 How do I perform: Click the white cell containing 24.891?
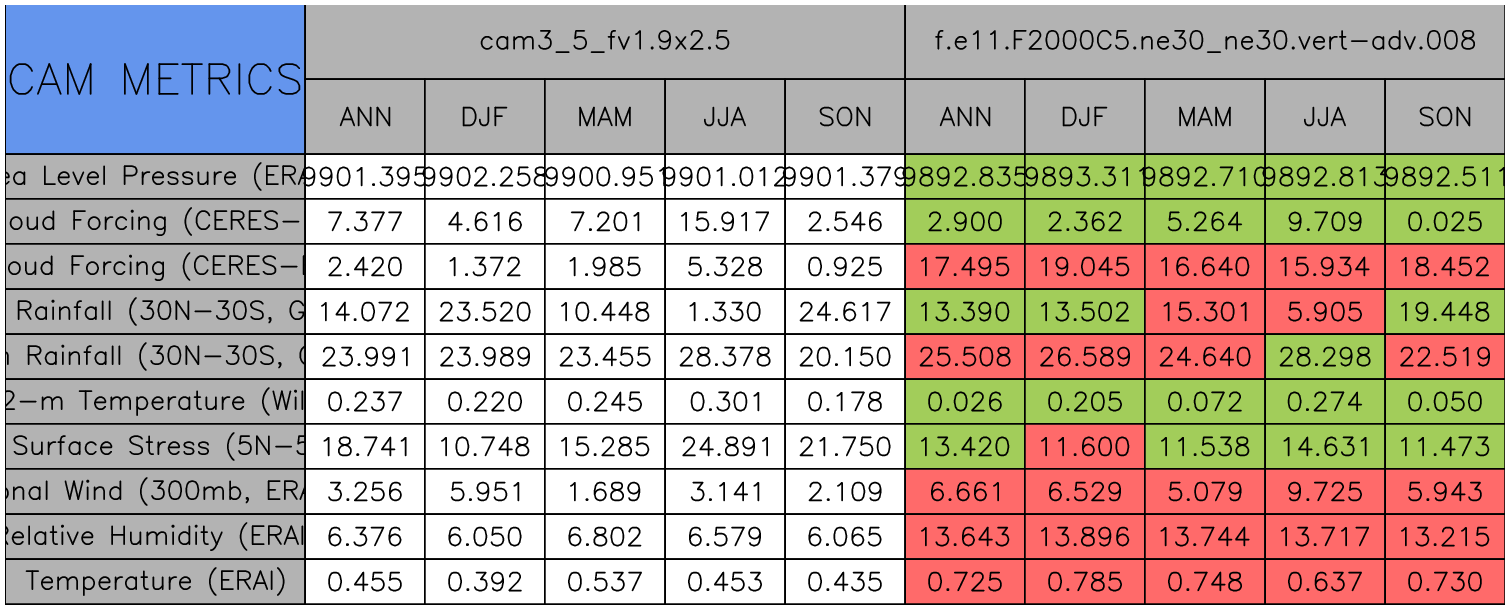[x=725, y=446]
